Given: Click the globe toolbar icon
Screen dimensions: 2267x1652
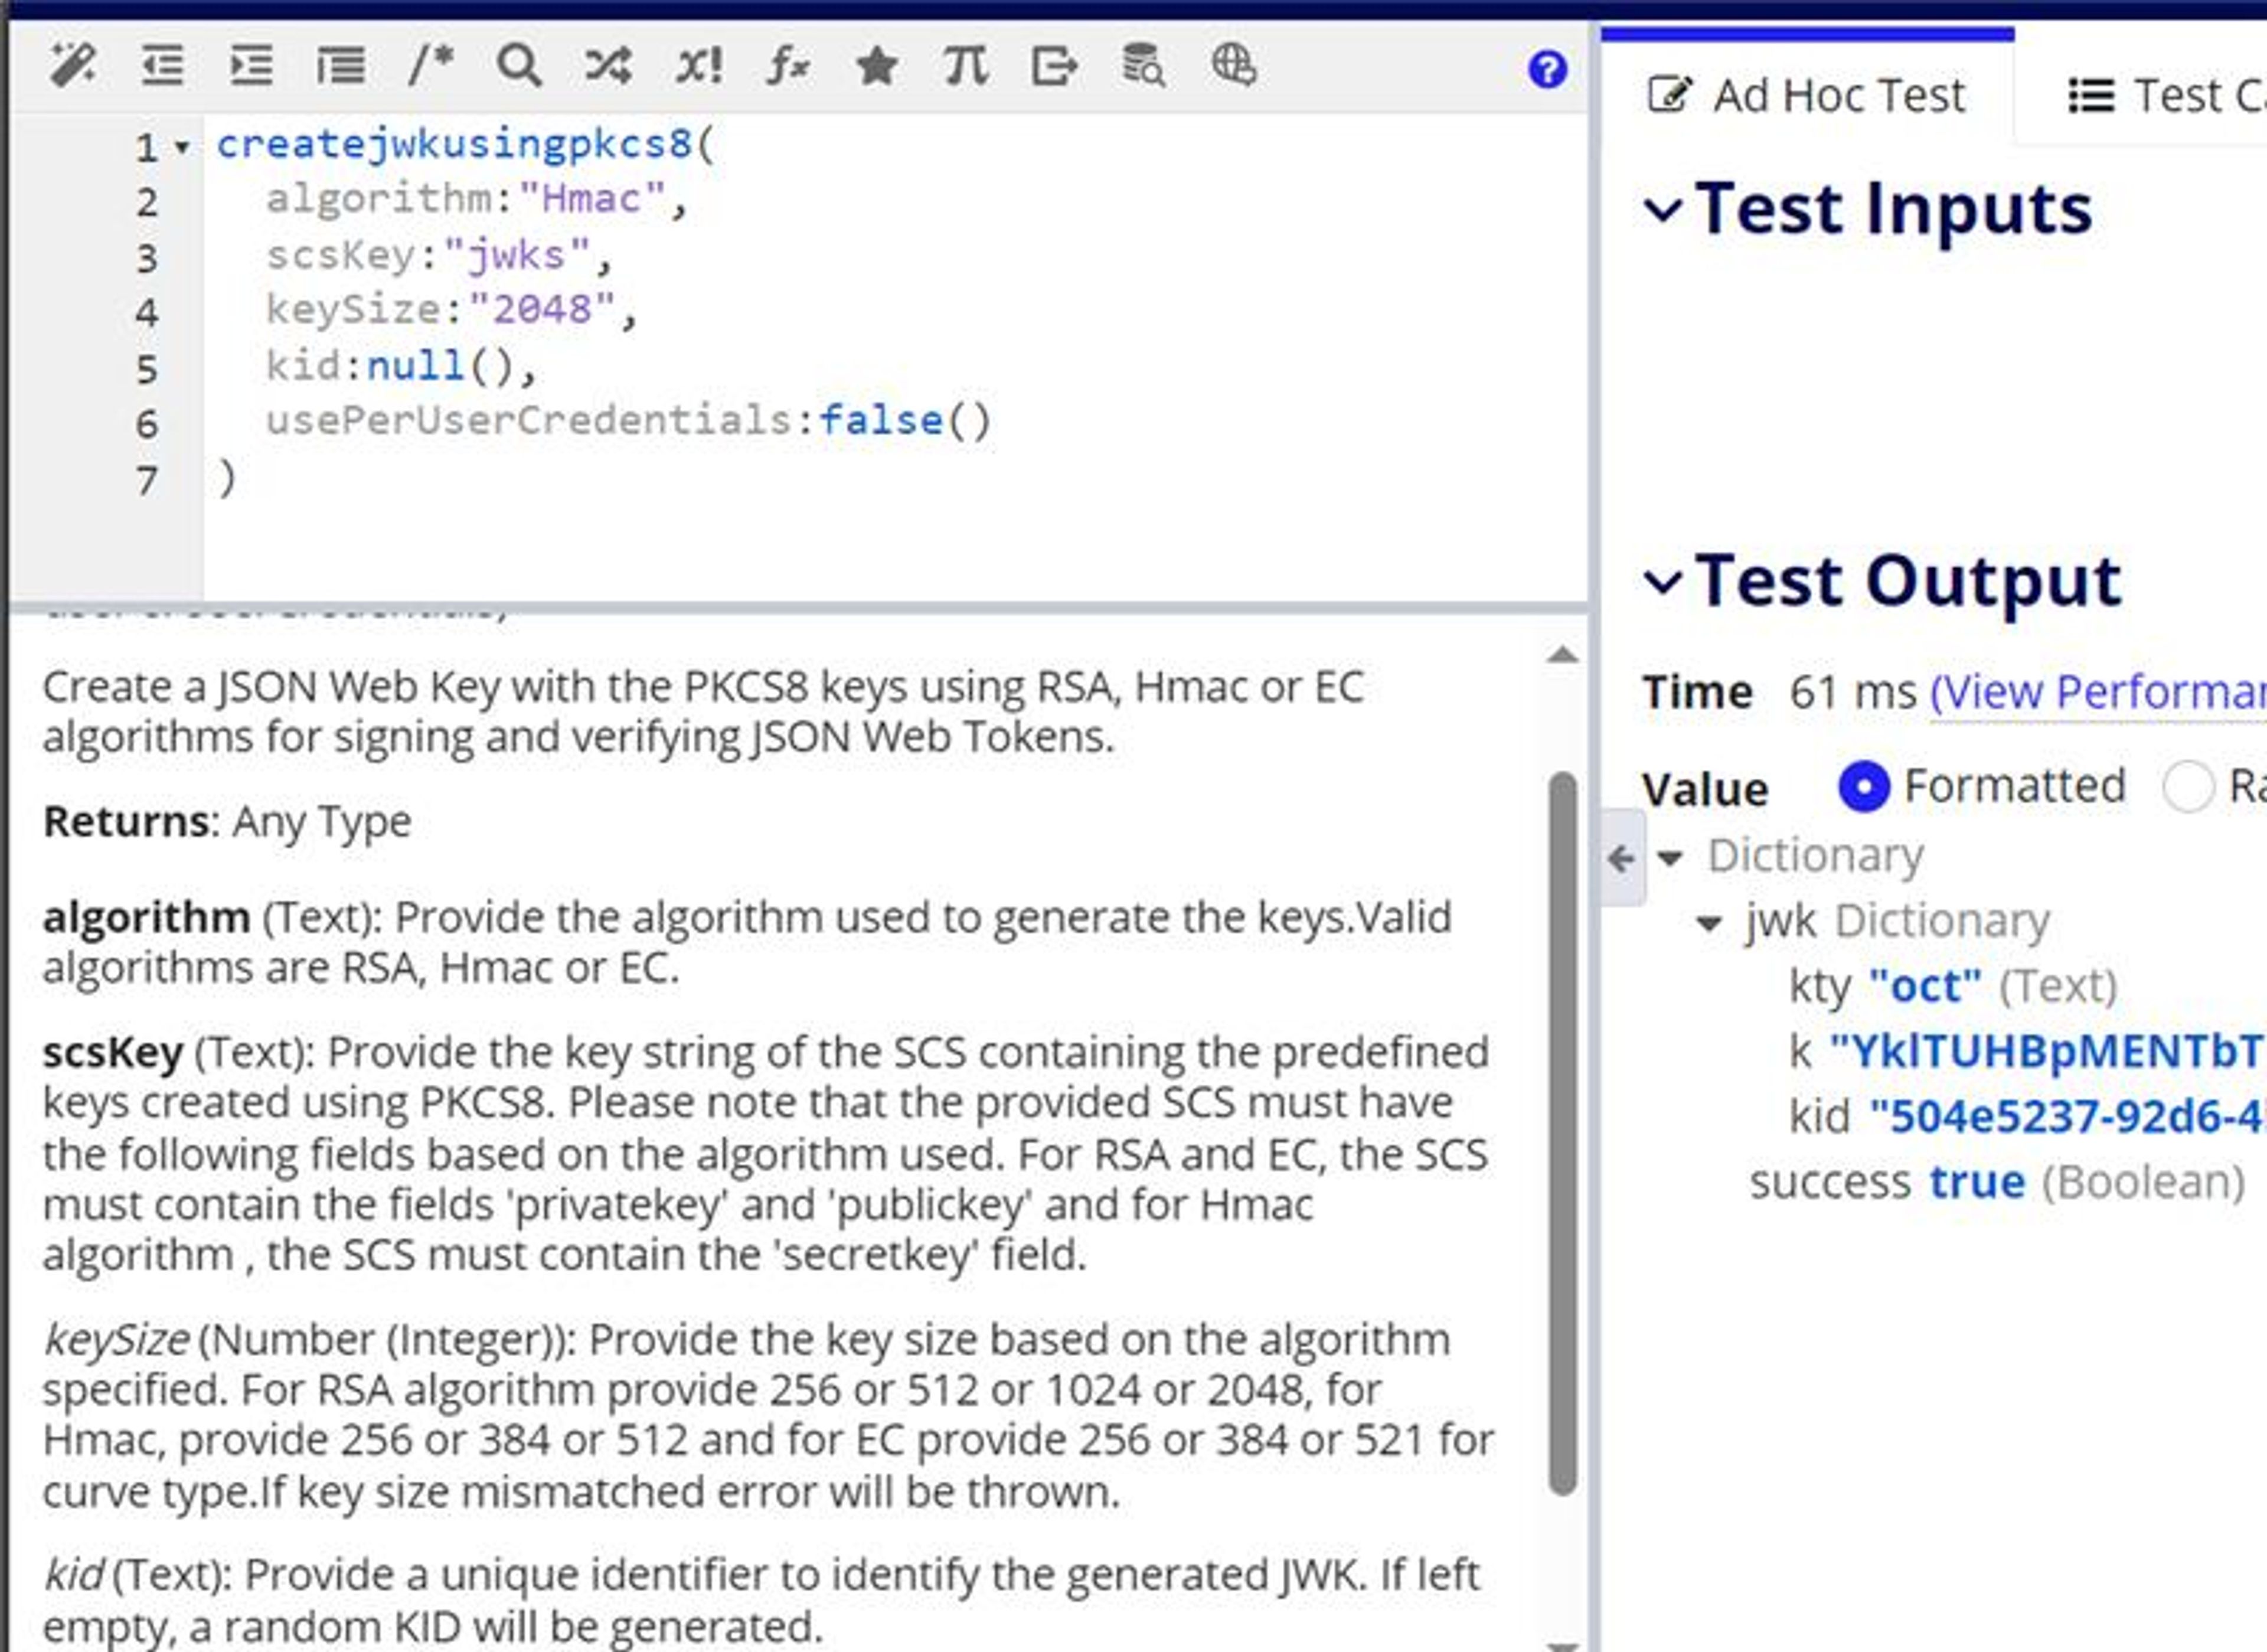Looking at the screenshot, I should pos(1234,66).
